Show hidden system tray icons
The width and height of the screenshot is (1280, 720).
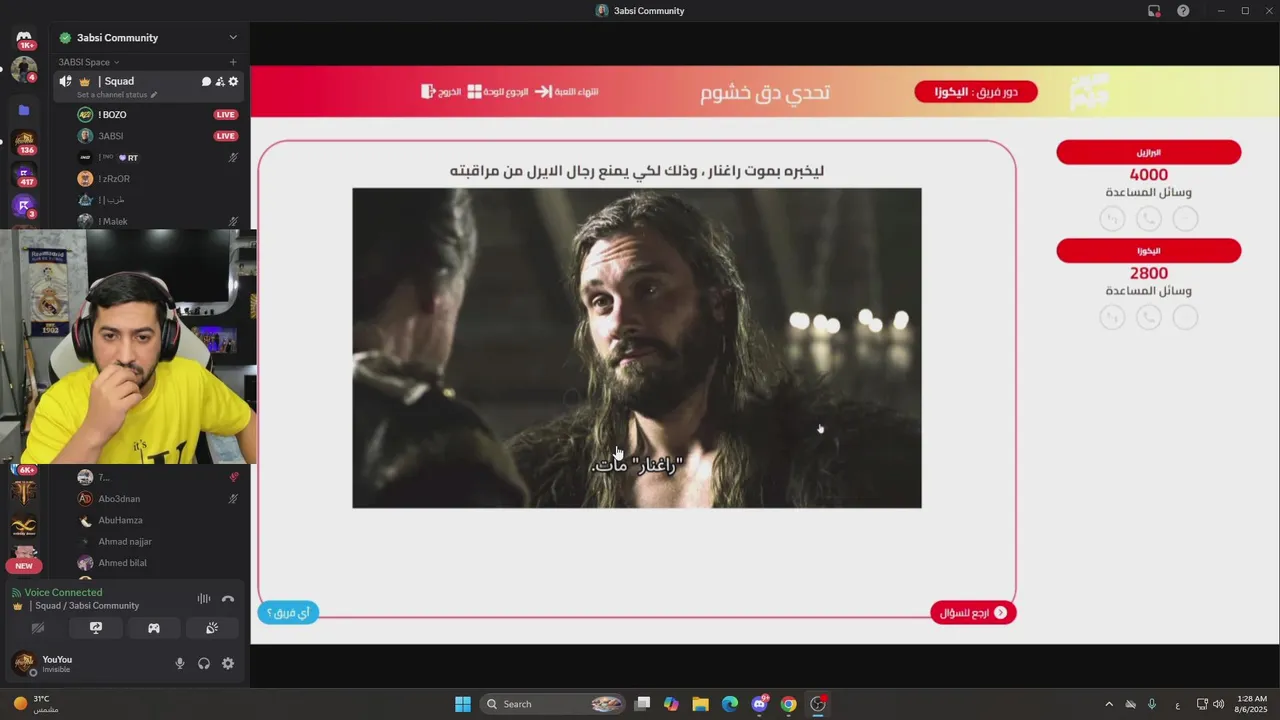pos(1108,704)
